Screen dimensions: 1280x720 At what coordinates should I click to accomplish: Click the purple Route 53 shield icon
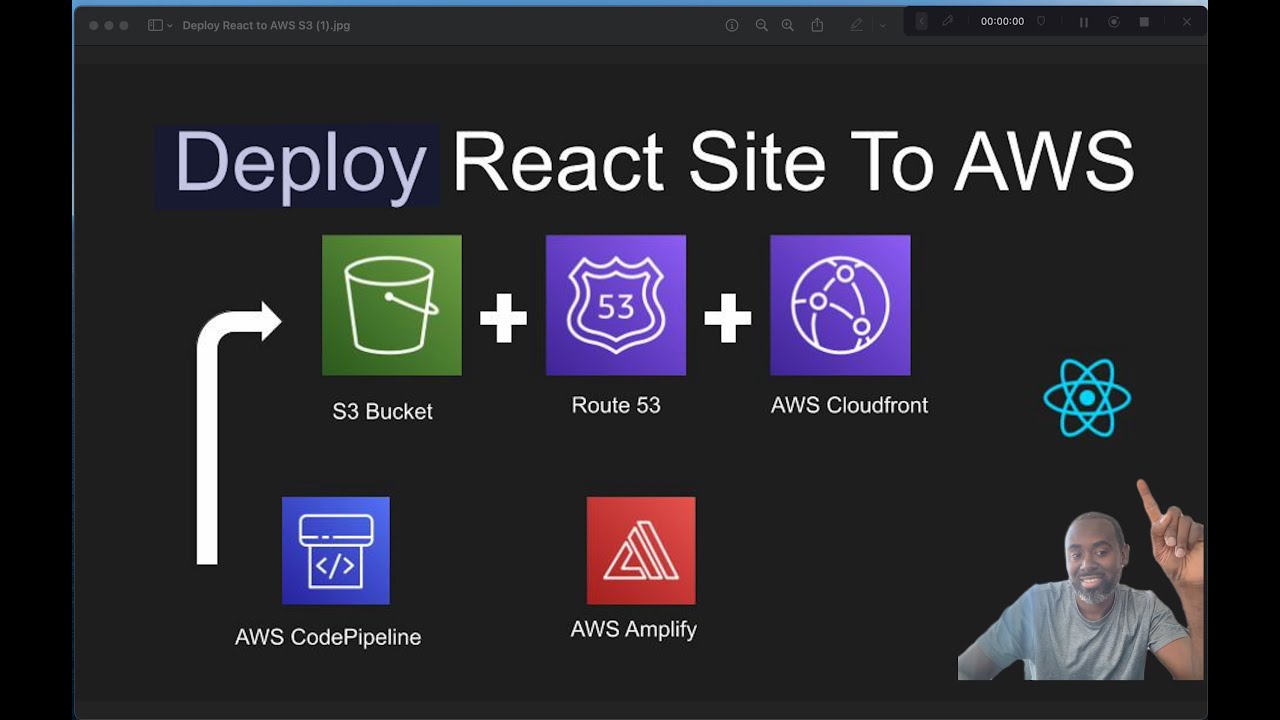tap(616, 305)
